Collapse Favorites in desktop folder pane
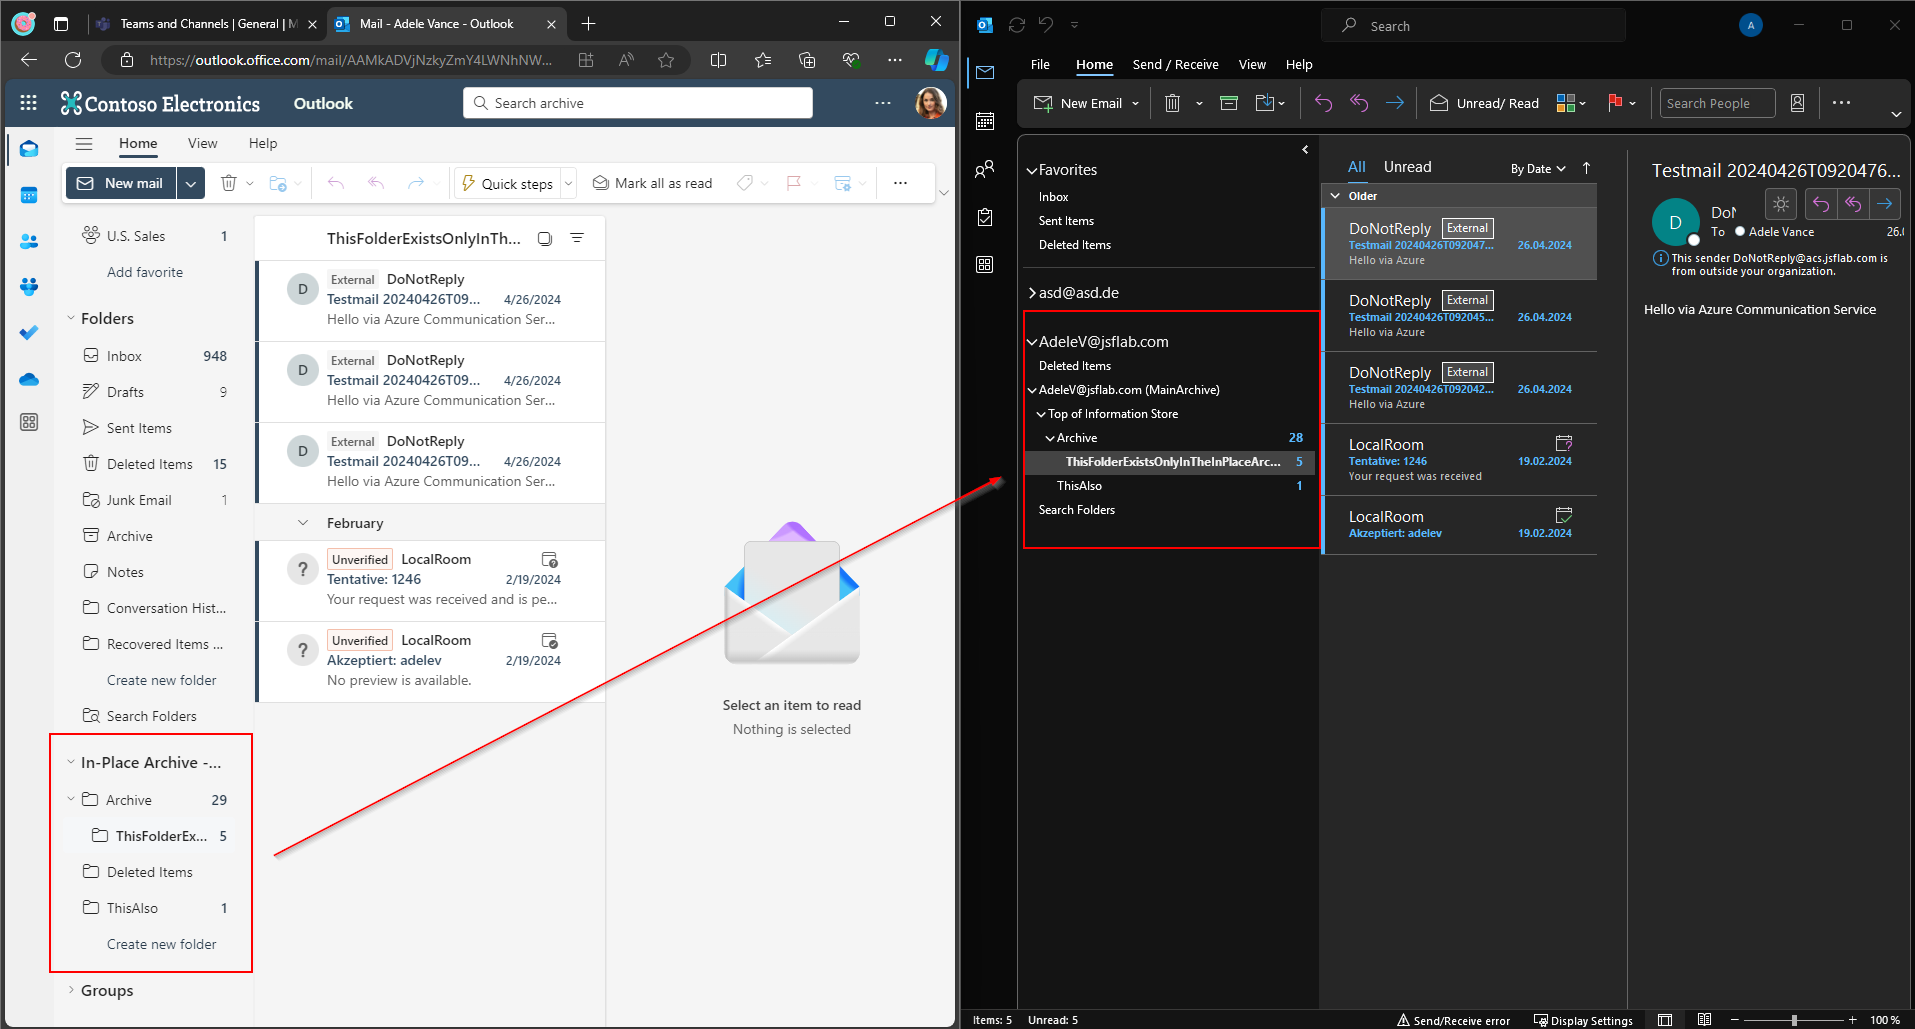The image size is (1915, 1029). (1032, 171)
